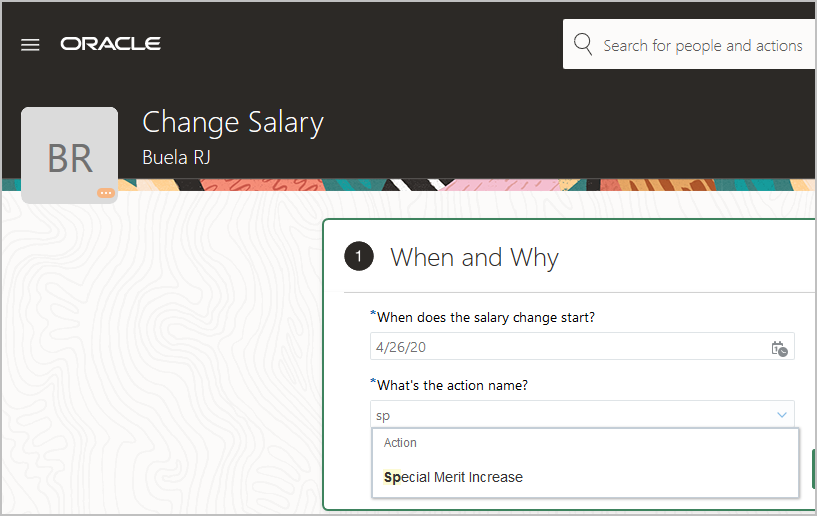
Task: Open the calendar date picker icon
Action: click(779, 348)
